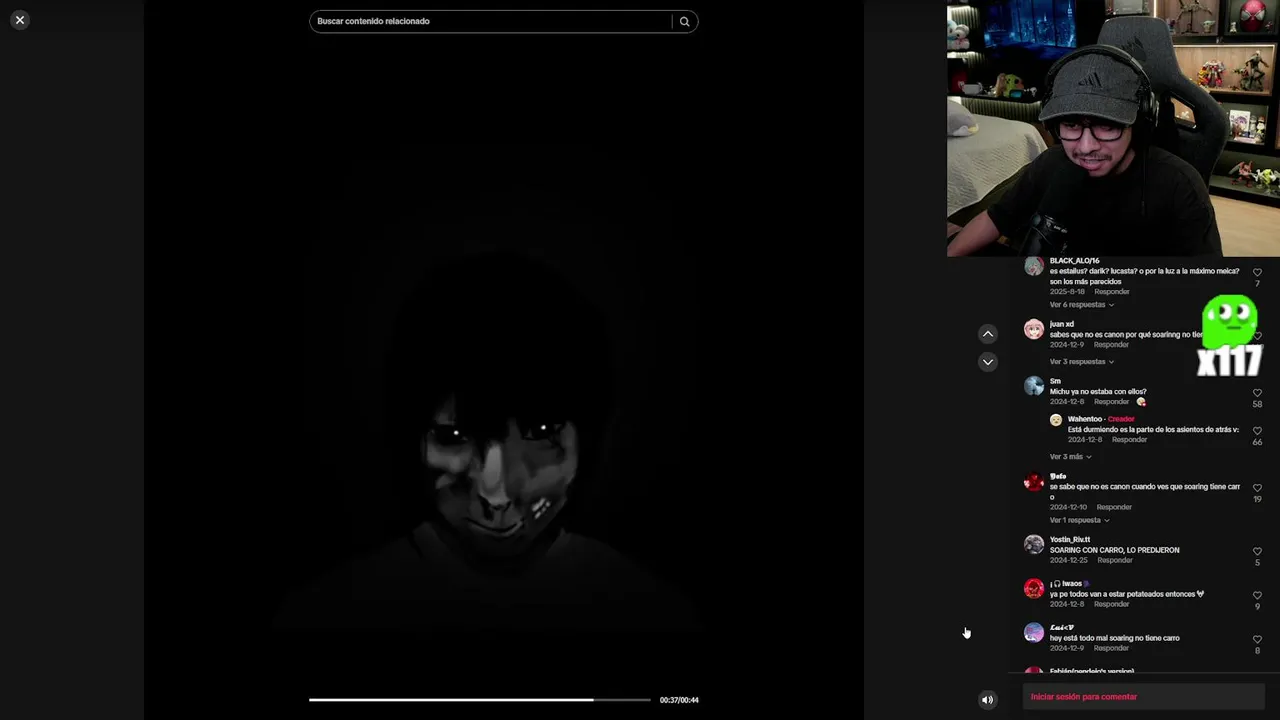Viewport: 1280px width, 720px height.
Task: Like Lui<V's comment with 8 likes
Action: point(1257,639)
